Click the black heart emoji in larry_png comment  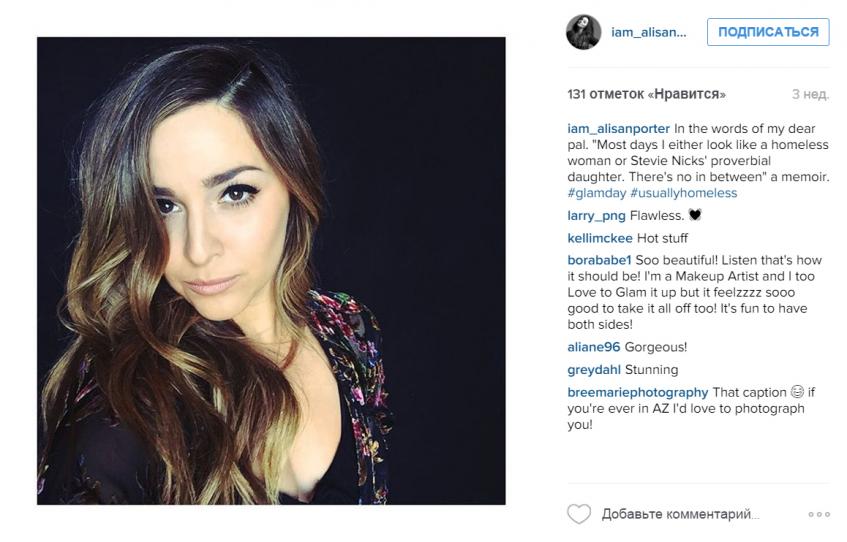[695, 215]
